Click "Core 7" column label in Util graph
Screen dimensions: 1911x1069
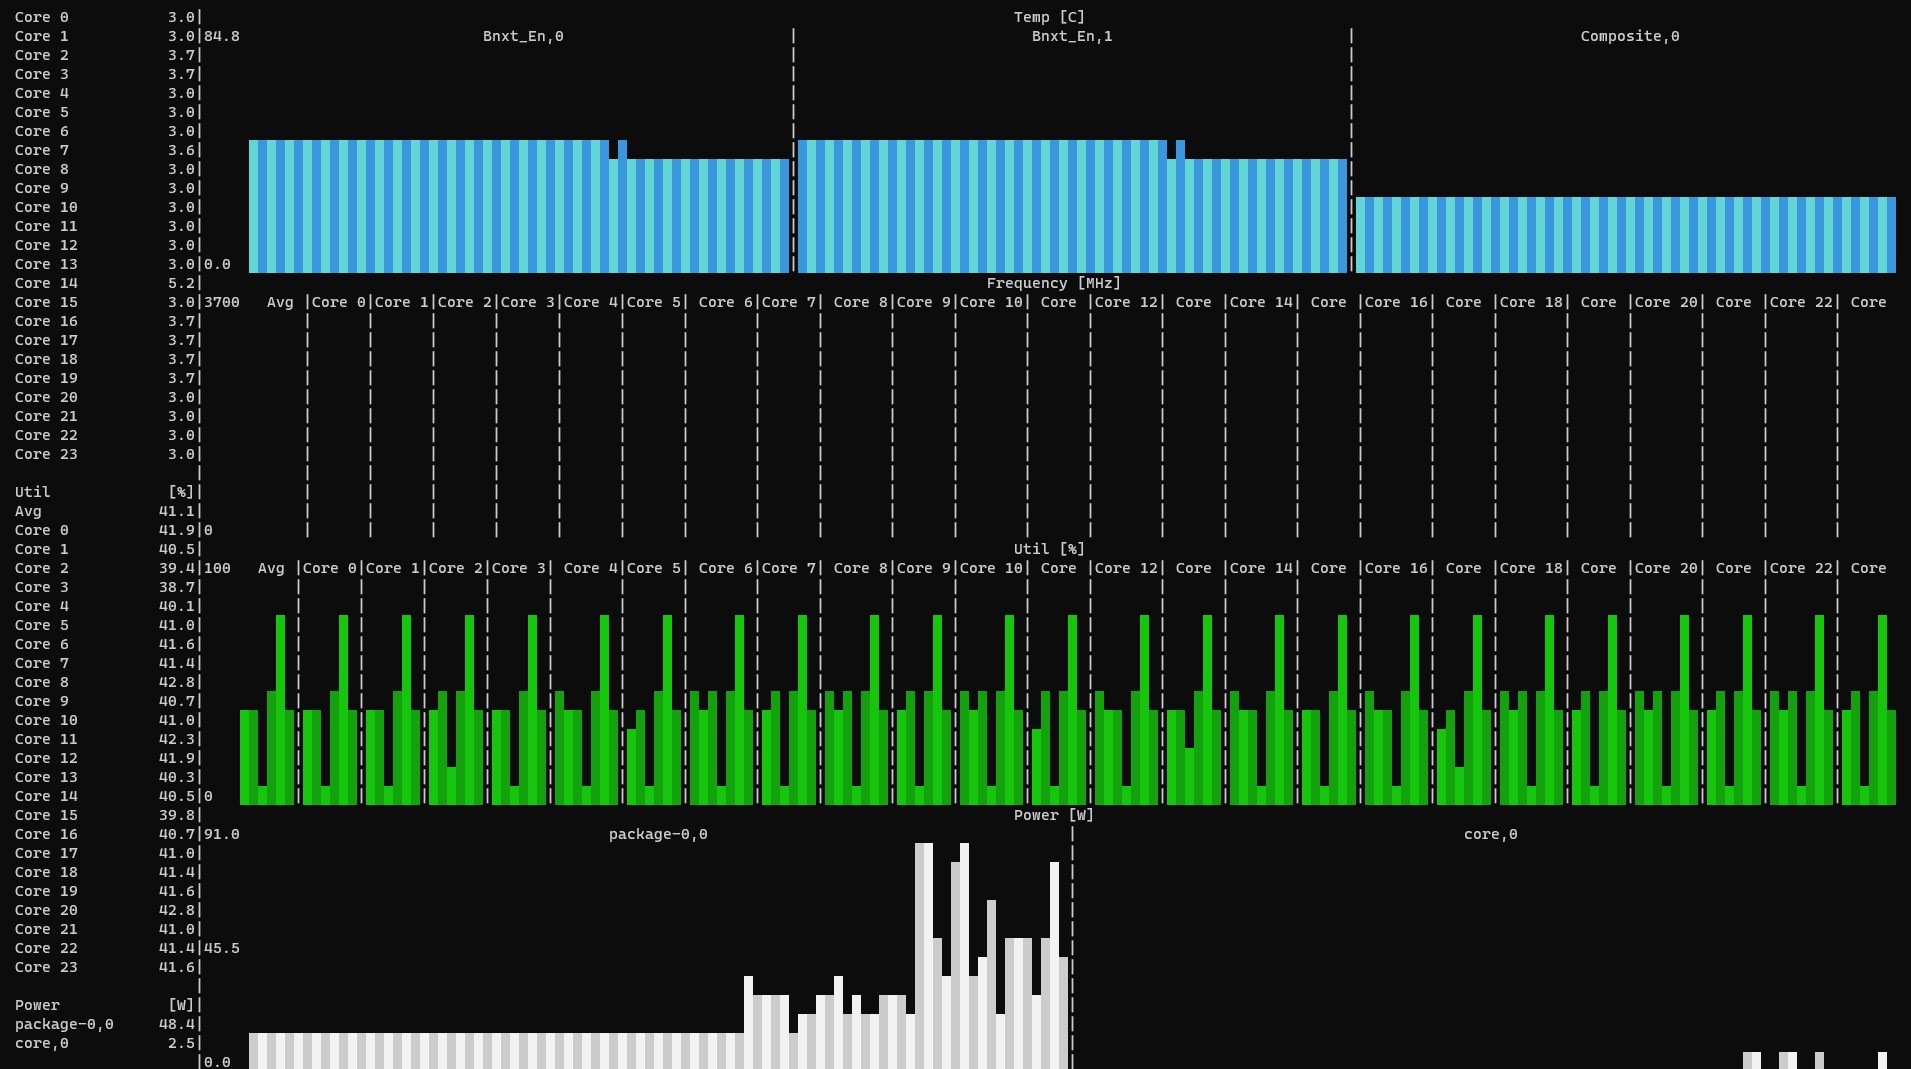789,568
